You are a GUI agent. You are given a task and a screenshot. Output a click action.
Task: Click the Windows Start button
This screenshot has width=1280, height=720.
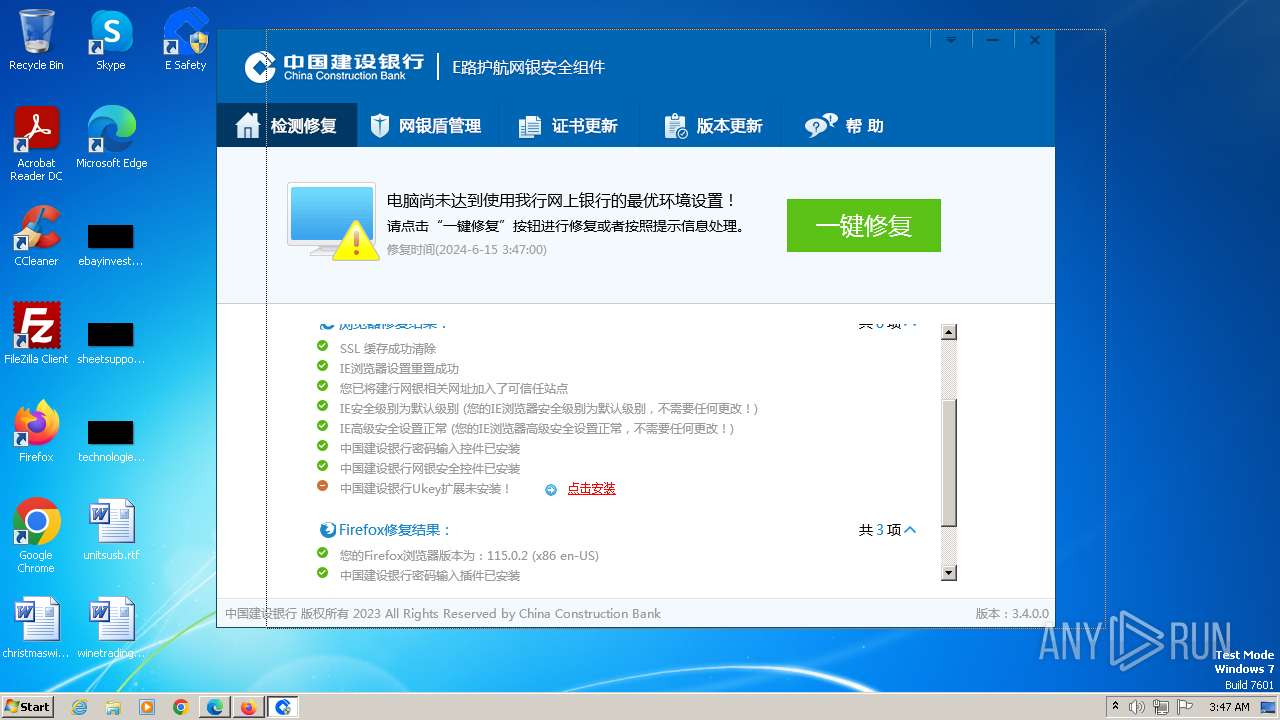tap(27, 706)
